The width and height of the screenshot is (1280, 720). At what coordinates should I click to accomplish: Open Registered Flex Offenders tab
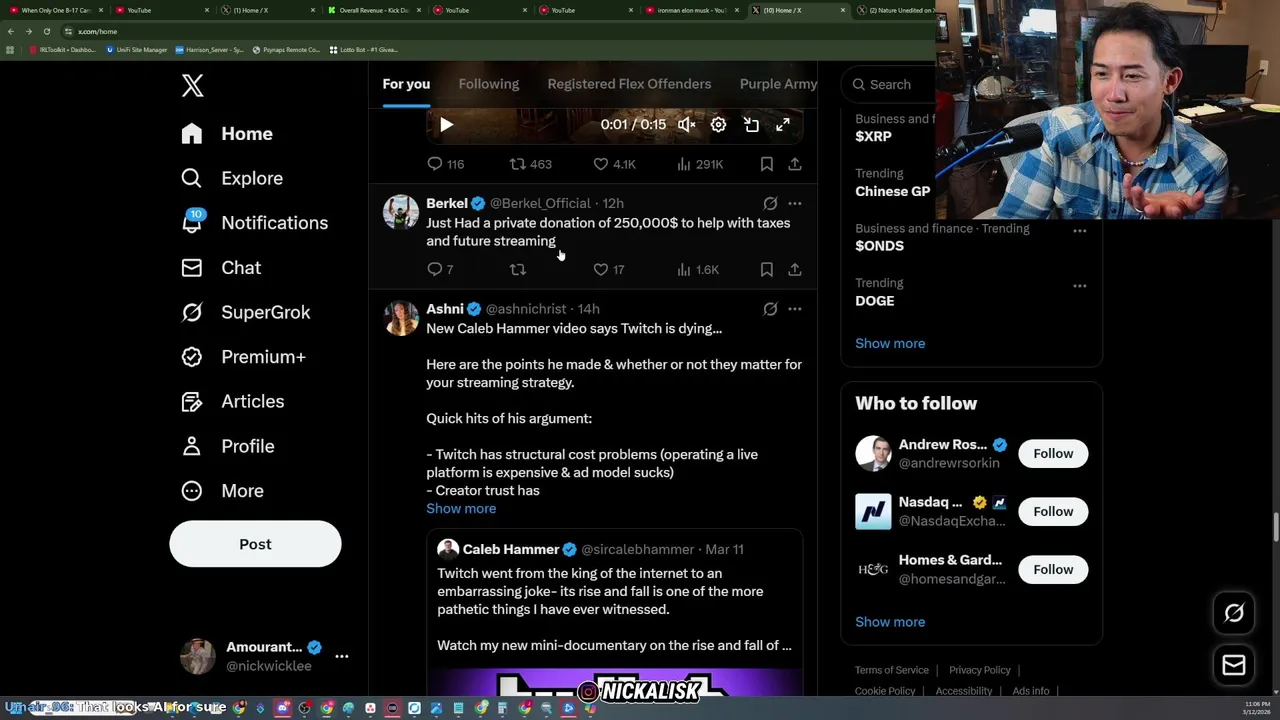pos(629,84)
